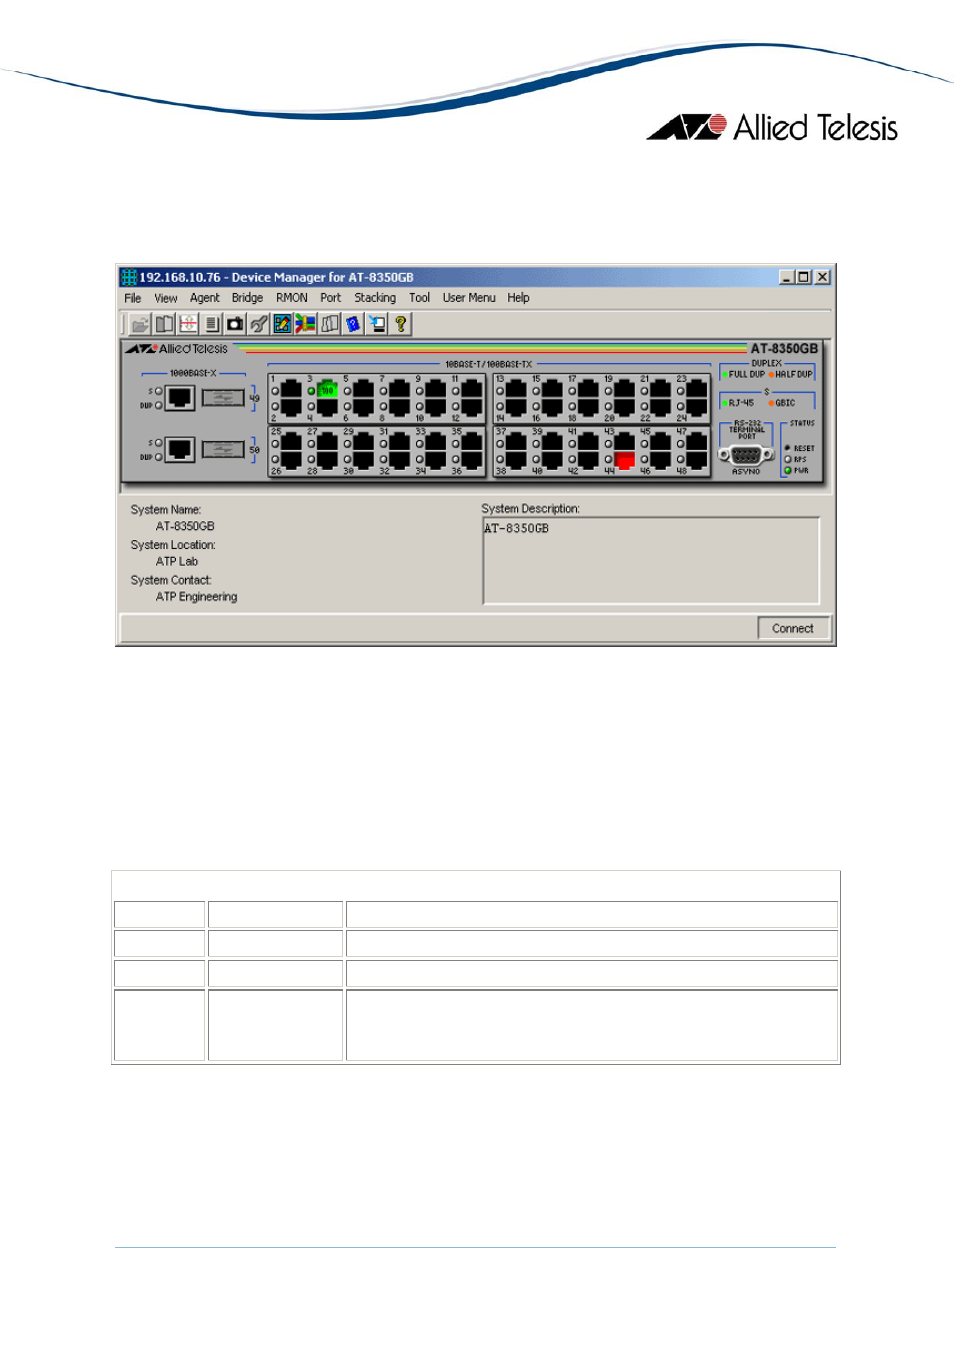Close the Device Manager window

coord(822,277)
